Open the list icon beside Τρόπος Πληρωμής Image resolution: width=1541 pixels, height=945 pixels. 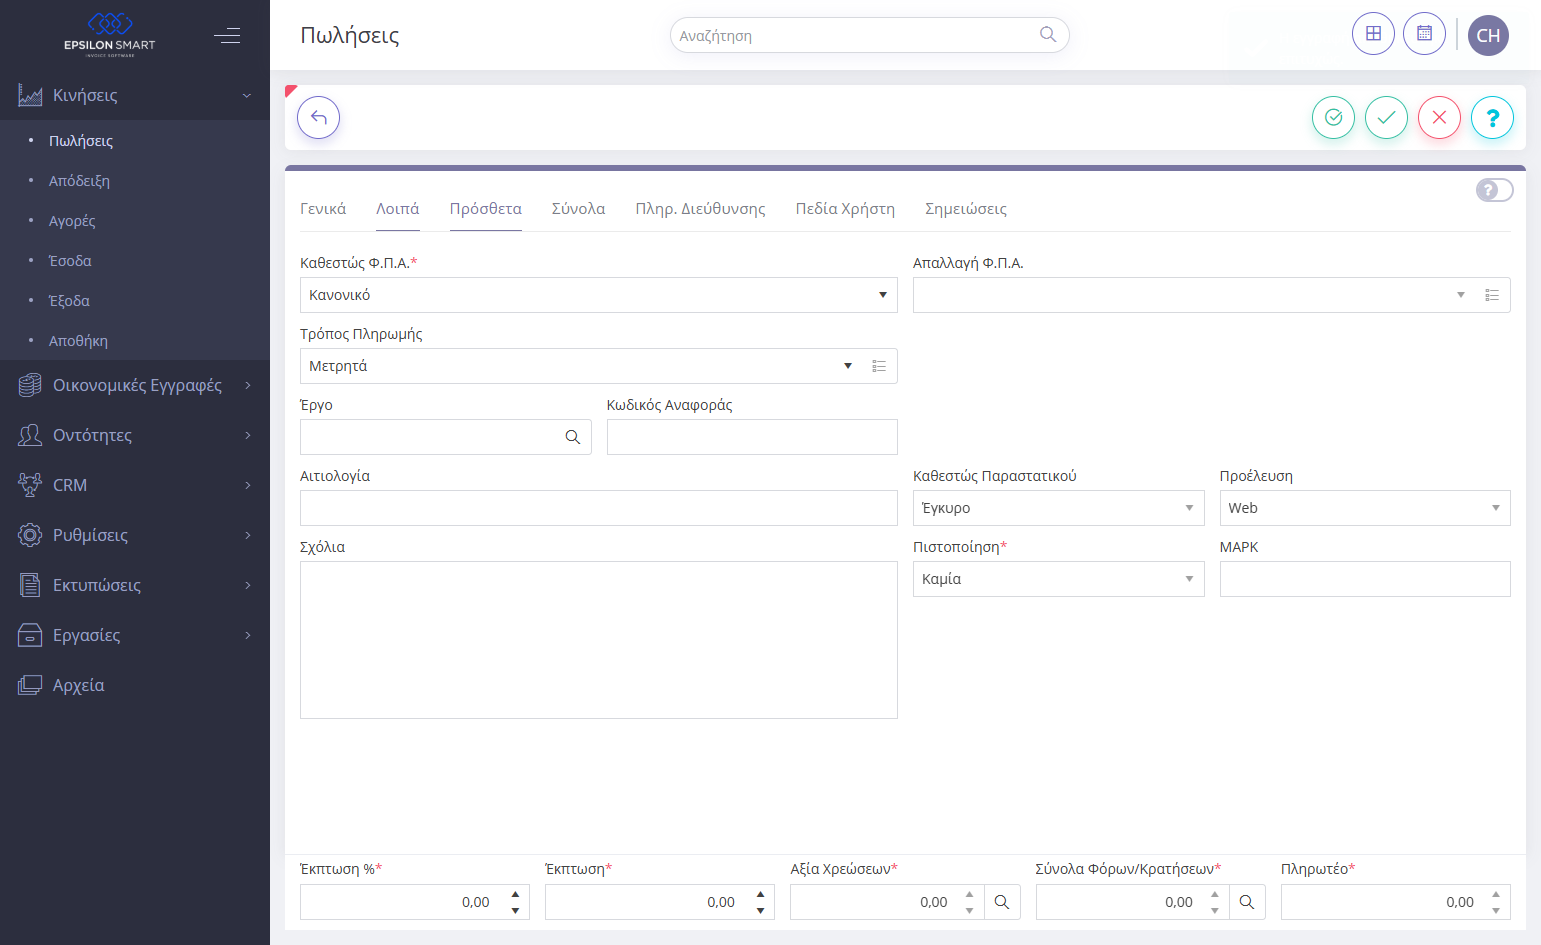tap(879, 366)
